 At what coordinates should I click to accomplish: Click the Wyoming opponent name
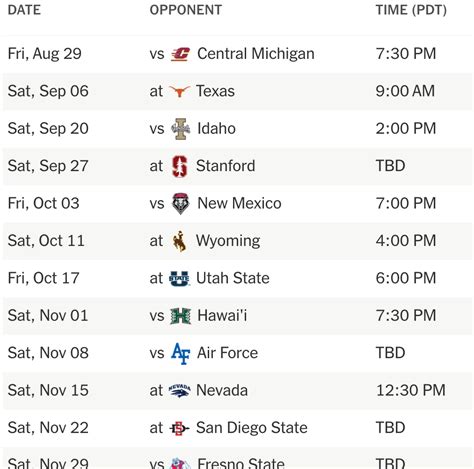tap(228, 241)
